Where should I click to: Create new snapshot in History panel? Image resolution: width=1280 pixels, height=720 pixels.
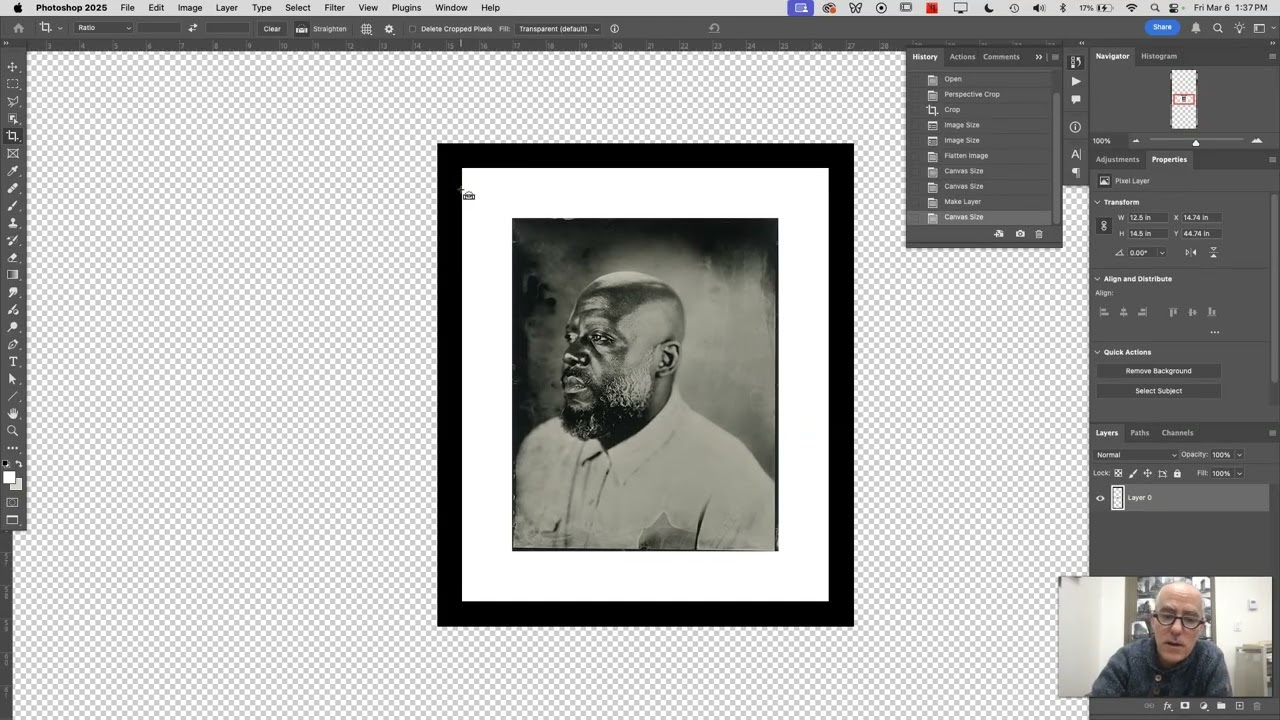pyautogui.click(x=1020, y=234)
